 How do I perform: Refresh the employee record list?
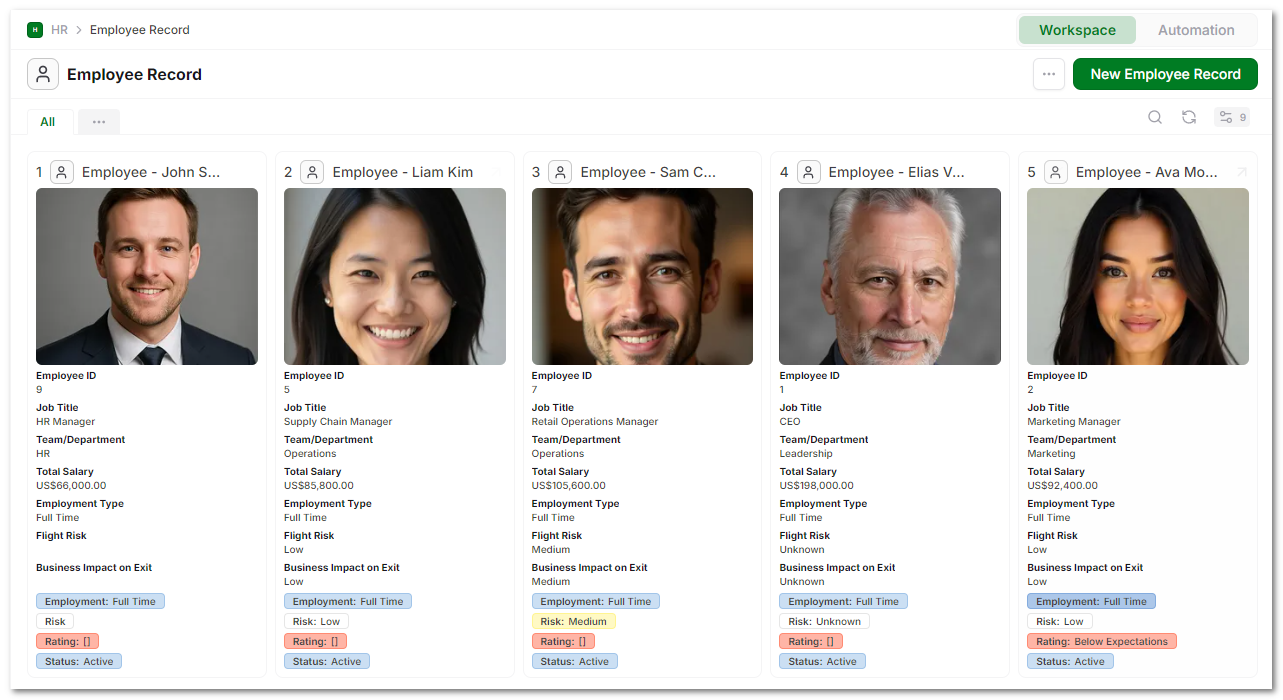(x=1189, y=117)
